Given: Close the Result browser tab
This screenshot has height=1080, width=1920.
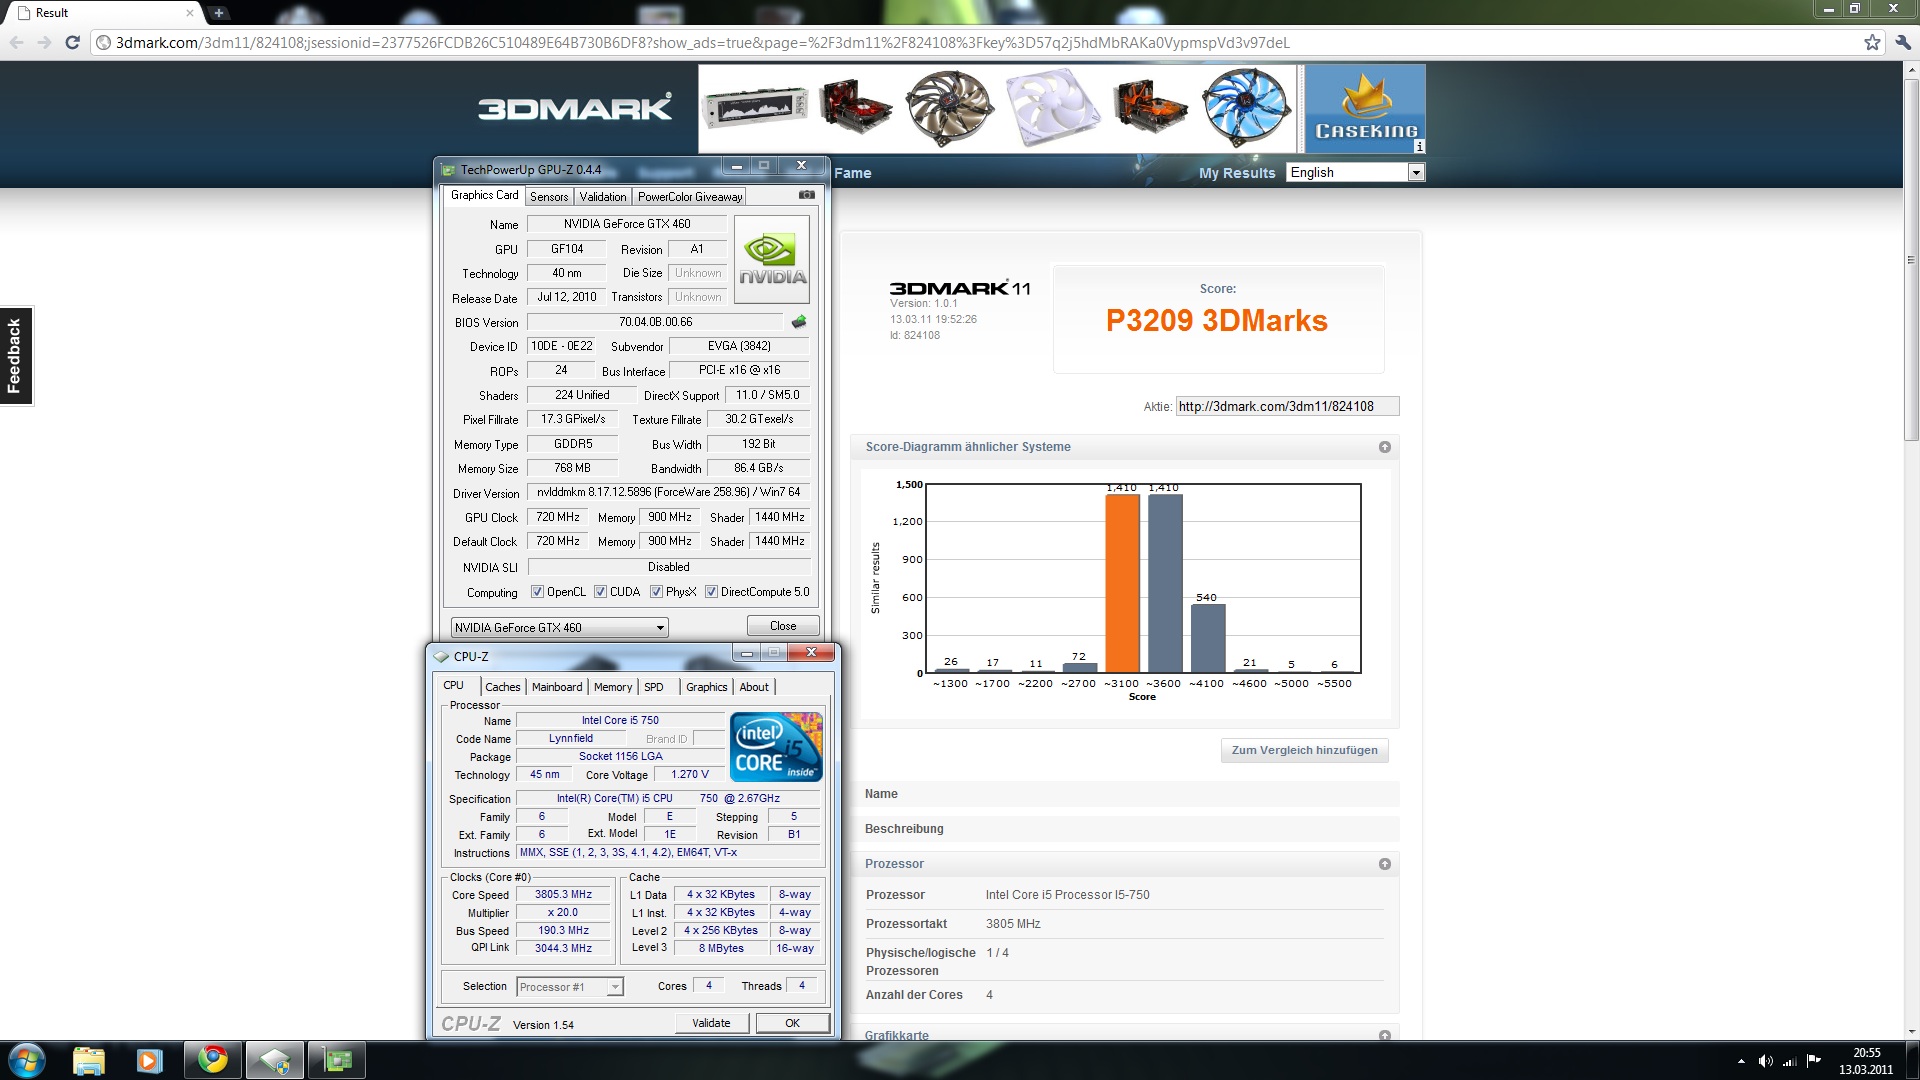Looking at the screenshot, I should 189,13.
